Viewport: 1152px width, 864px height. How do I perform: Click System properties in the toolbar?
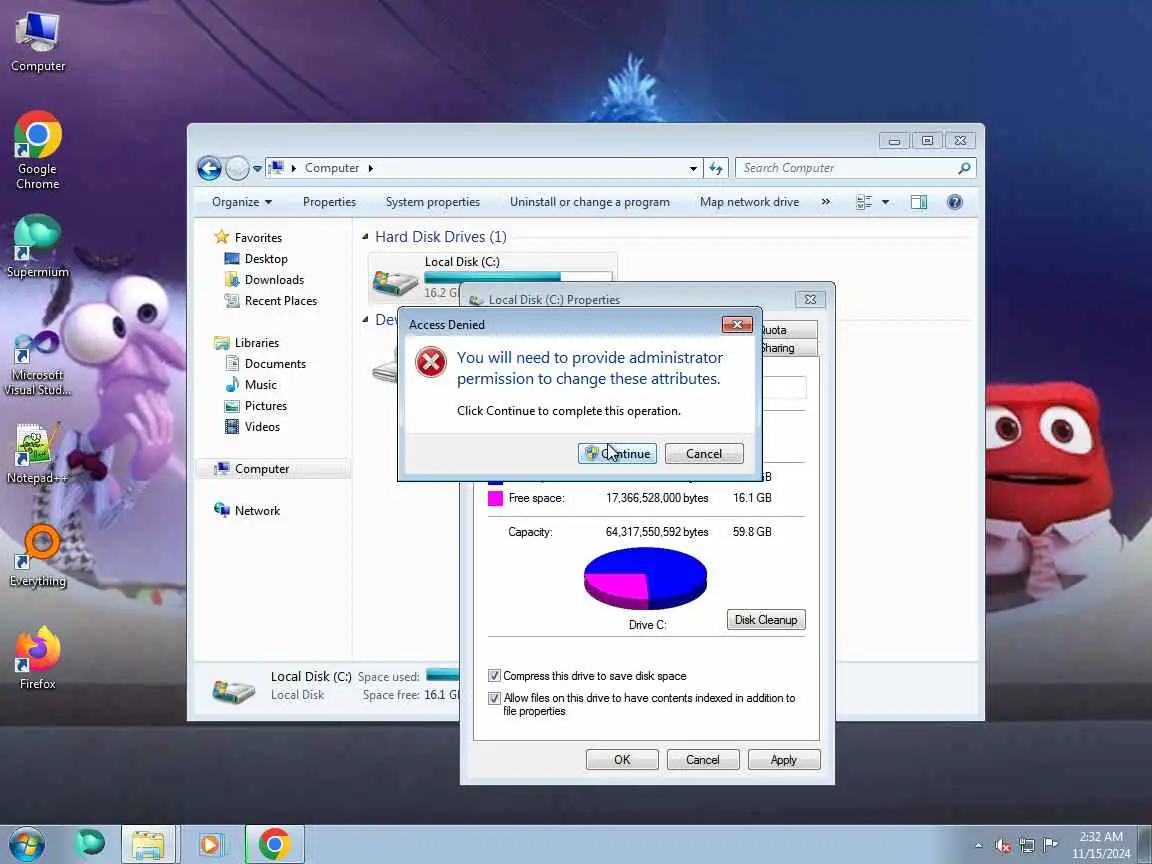coord(433,202)
